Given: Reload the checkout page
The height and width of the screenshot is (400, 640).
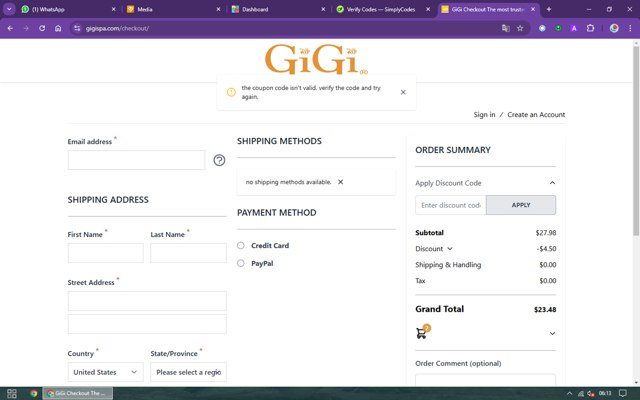Looking at the screenshot, I should [42, 28].
